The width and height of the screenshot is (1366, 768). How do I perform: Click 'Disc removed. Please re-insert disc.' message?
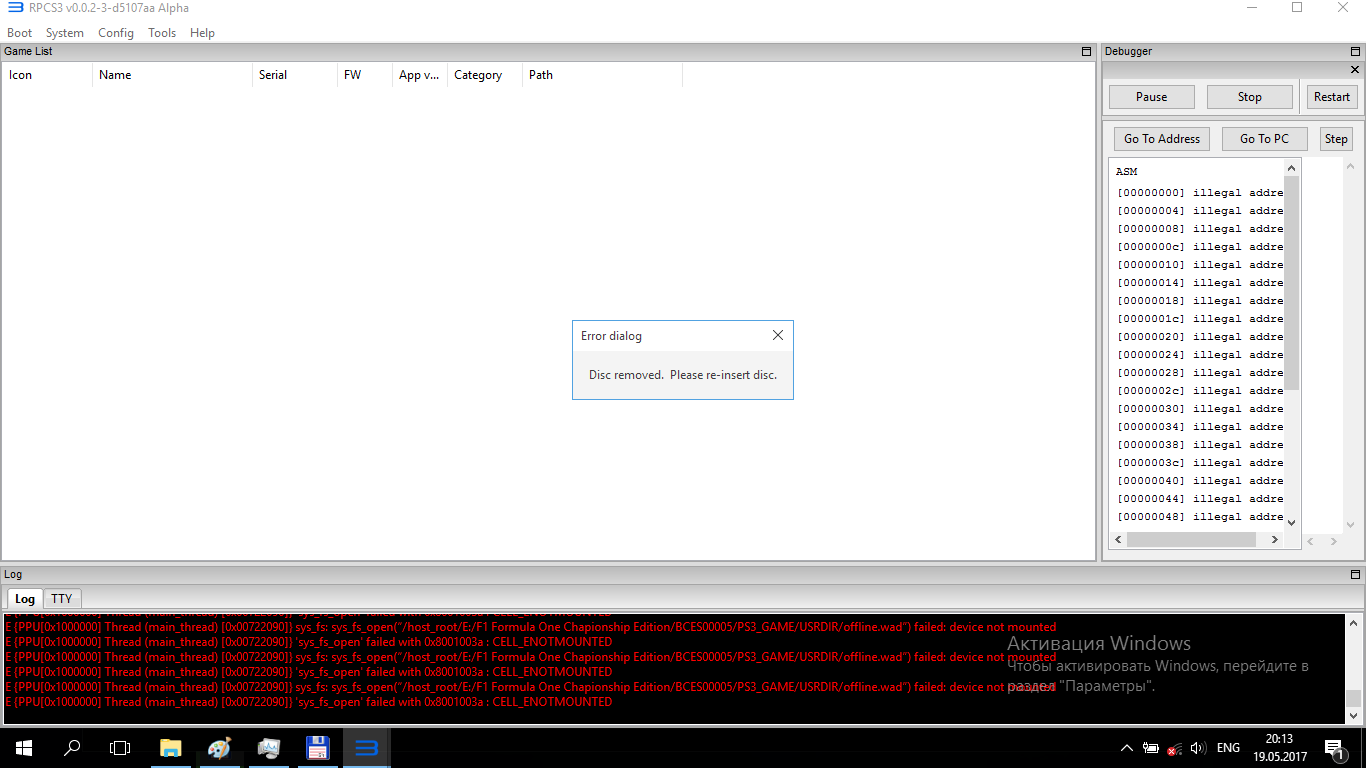point(683,375)
